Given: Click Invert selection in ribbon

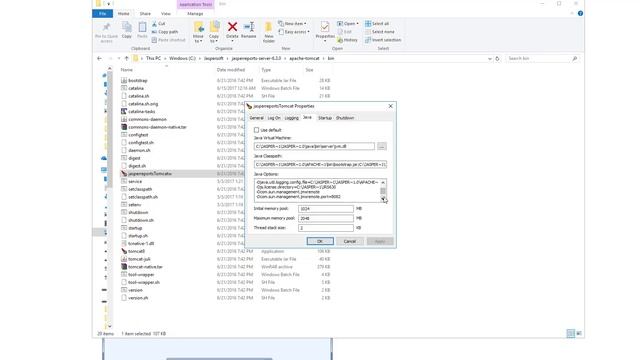Looking at the screenshot, I should click(383, 40).
